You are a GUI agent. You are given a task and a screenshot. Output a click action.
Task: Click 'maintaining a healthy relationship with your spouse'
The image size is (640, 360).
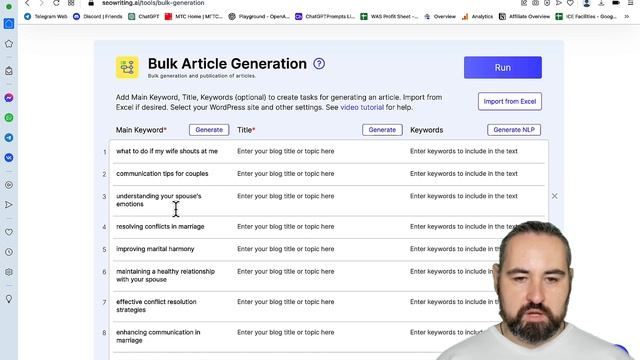click(x=165, y=276)
